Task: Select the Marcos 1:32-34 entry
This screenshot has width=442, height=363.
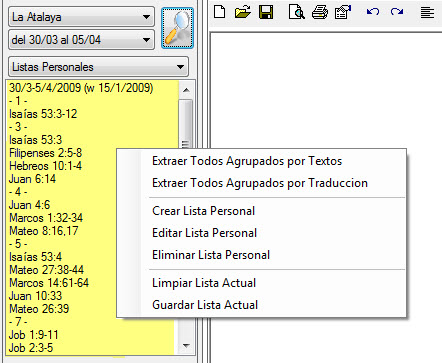Action: click(46, 218)
